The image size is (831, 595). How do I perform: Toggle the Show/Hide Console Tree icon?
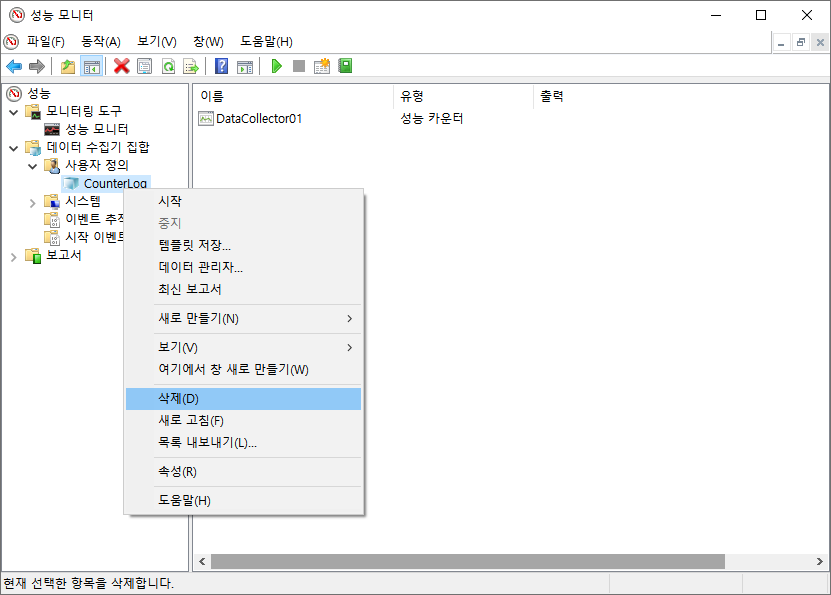[92, 66]
